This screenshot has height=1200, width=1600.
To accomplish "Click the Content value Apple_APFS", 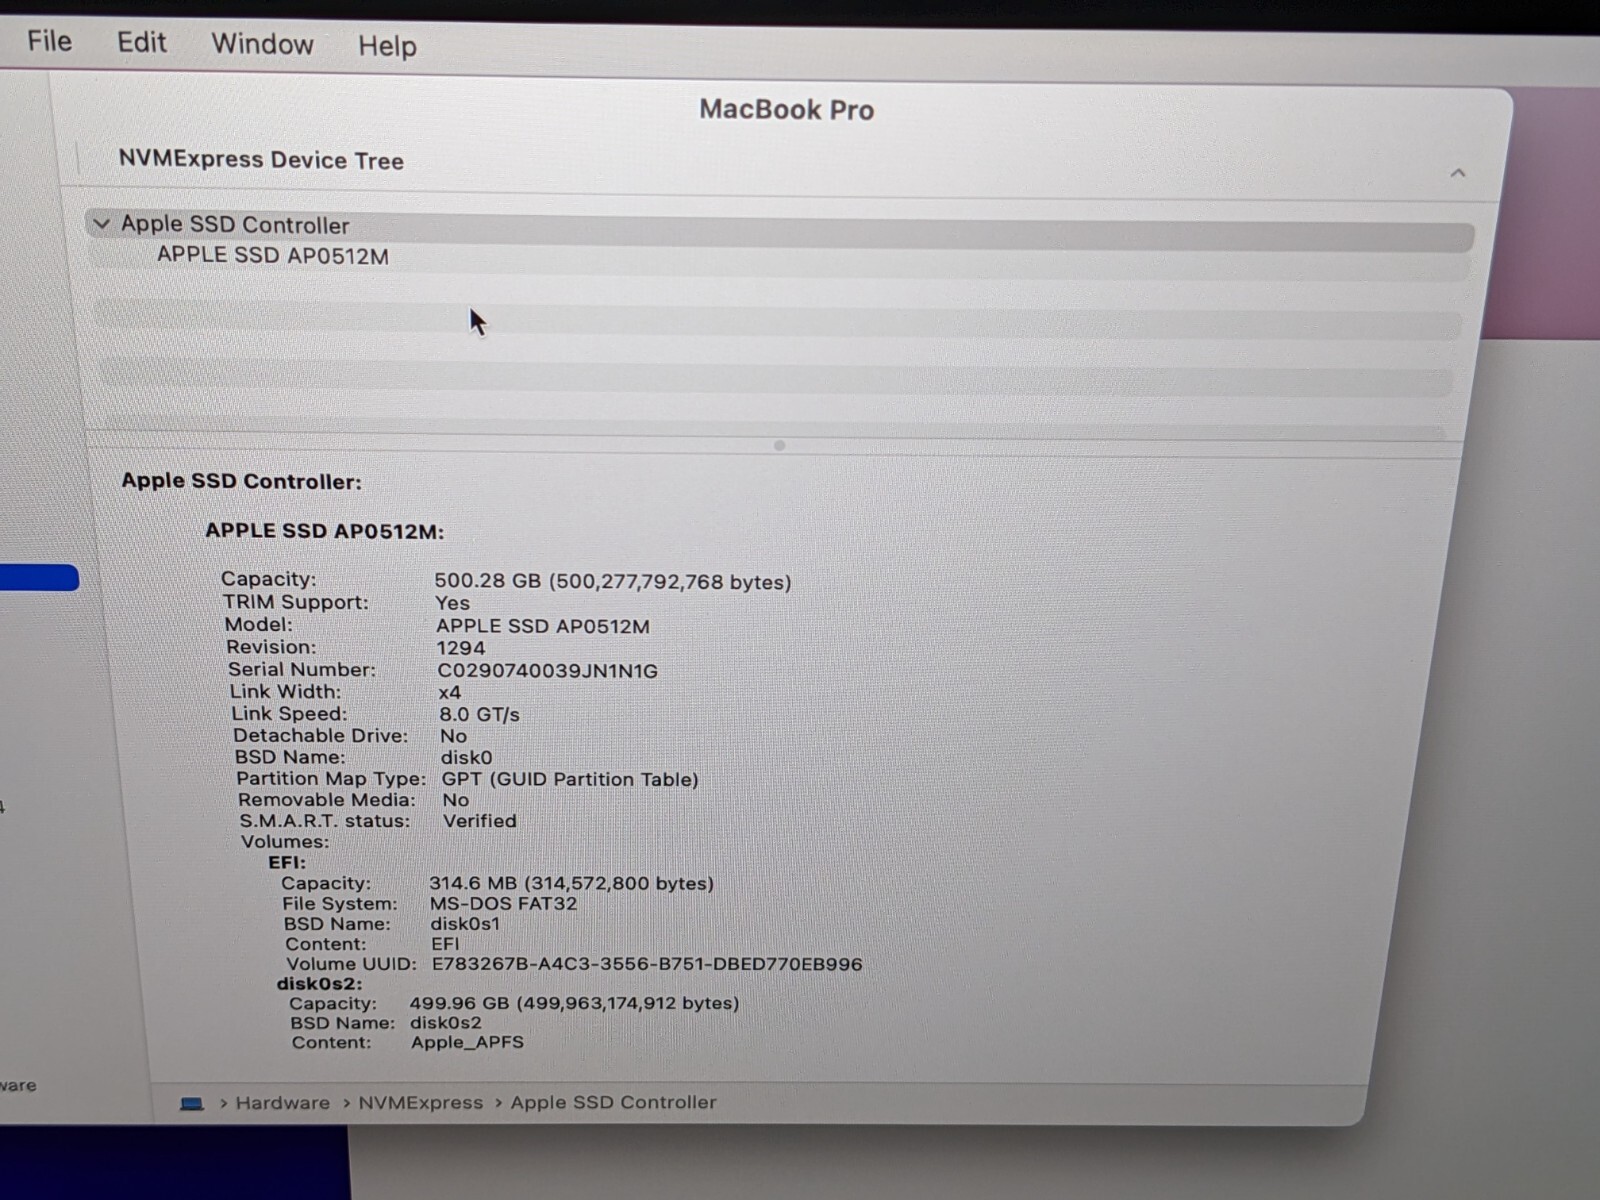I will [x=467, y=1042].
